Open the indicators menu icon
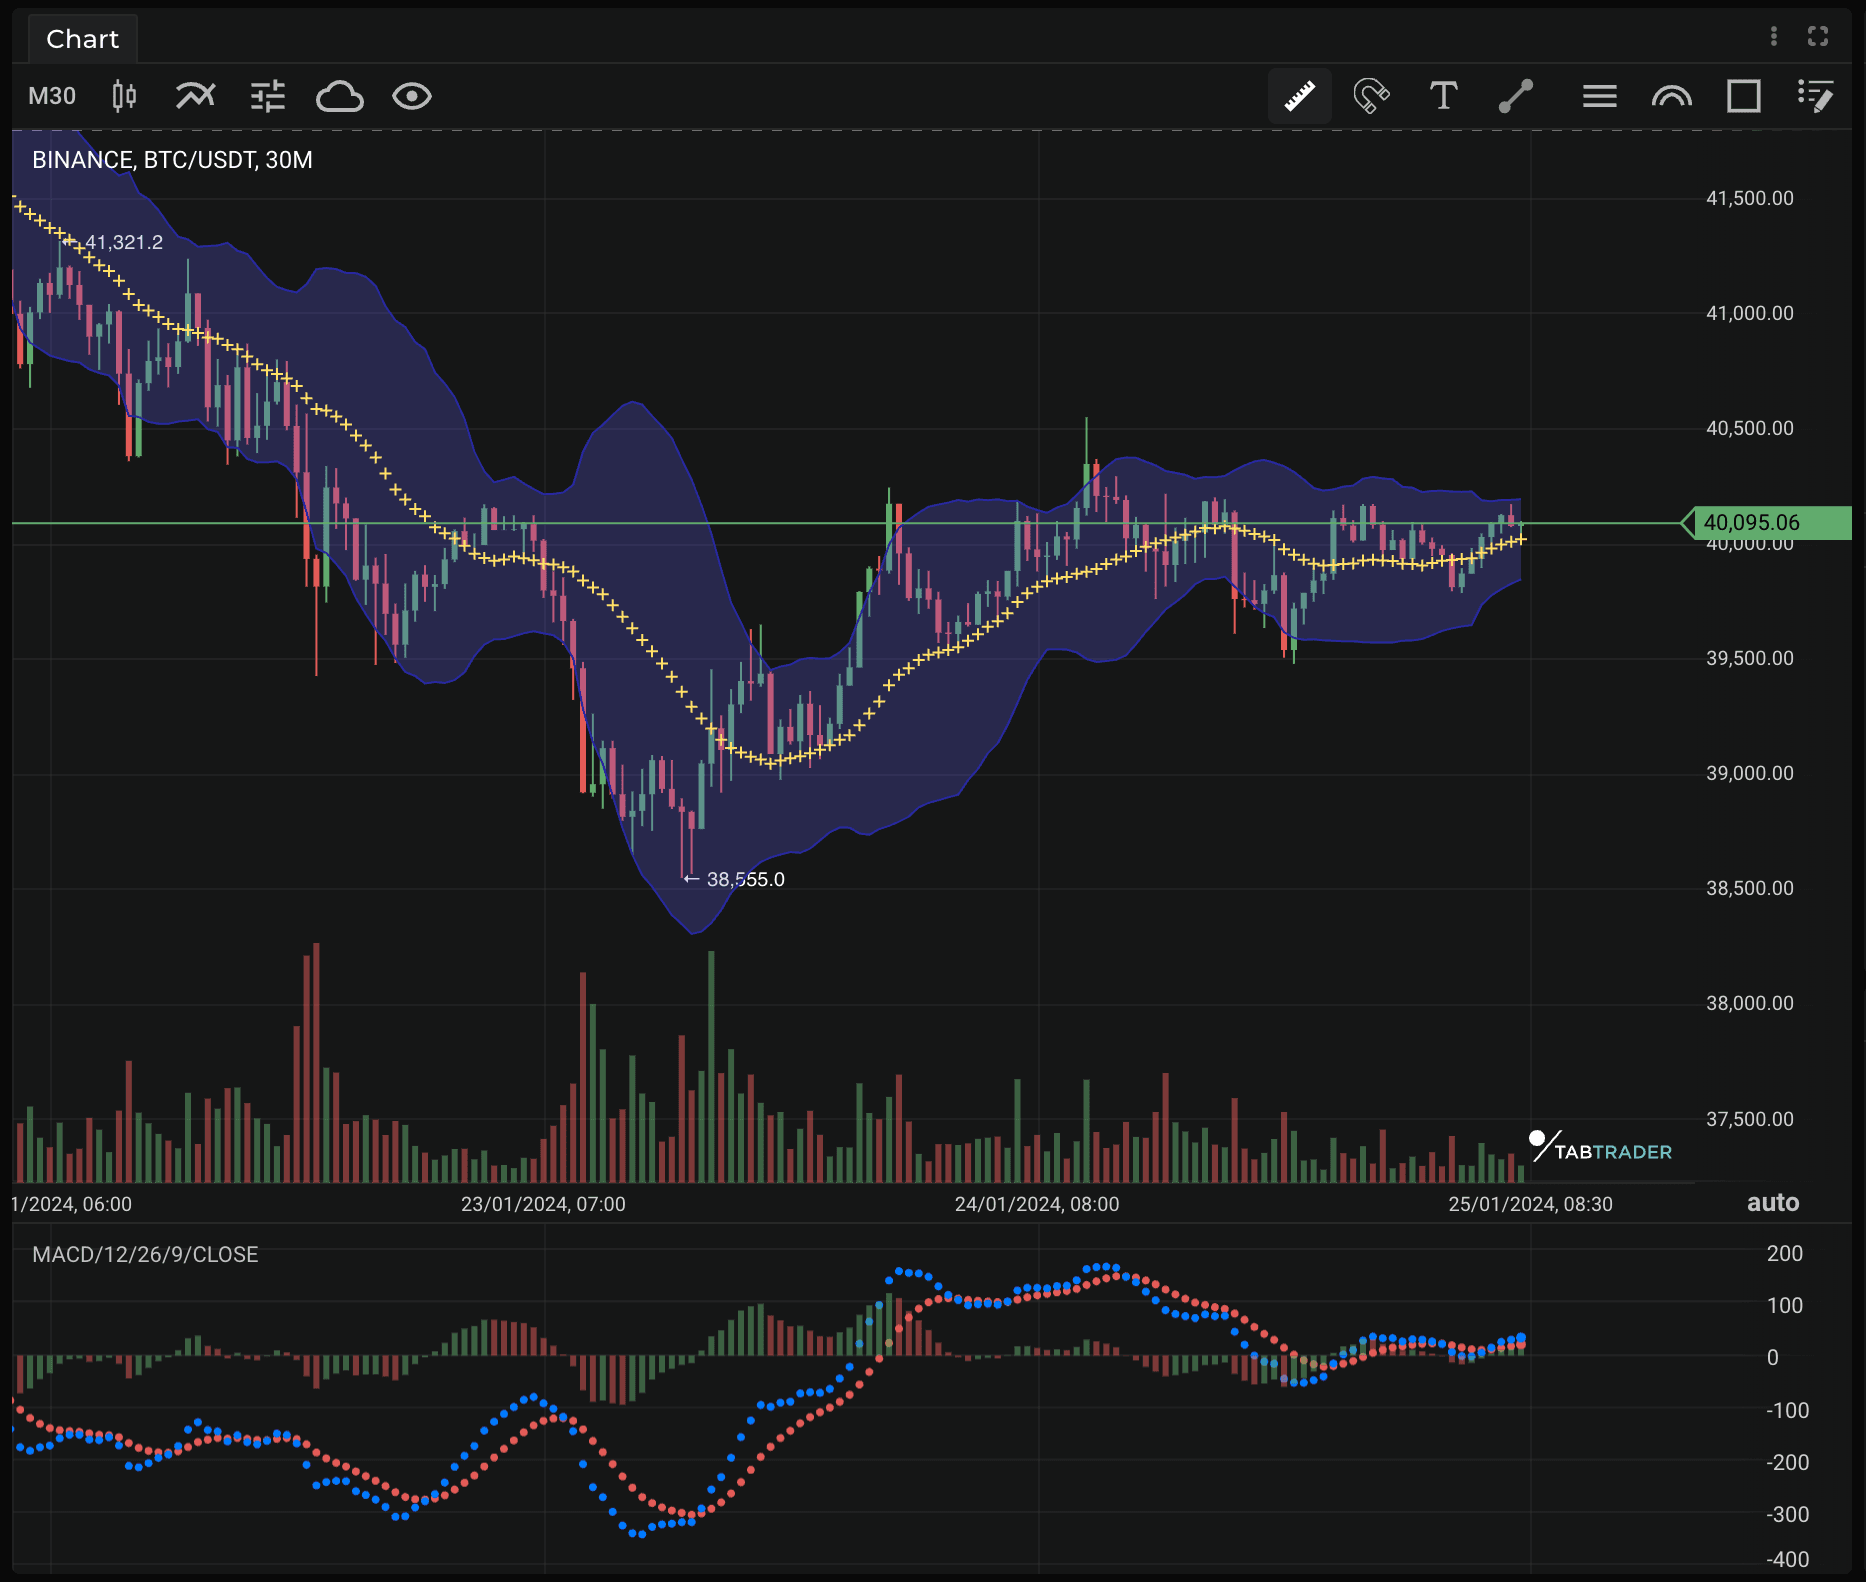The height and width of the screenshot is (1582, 1866). pyautogui.click(x=196, y=96)
